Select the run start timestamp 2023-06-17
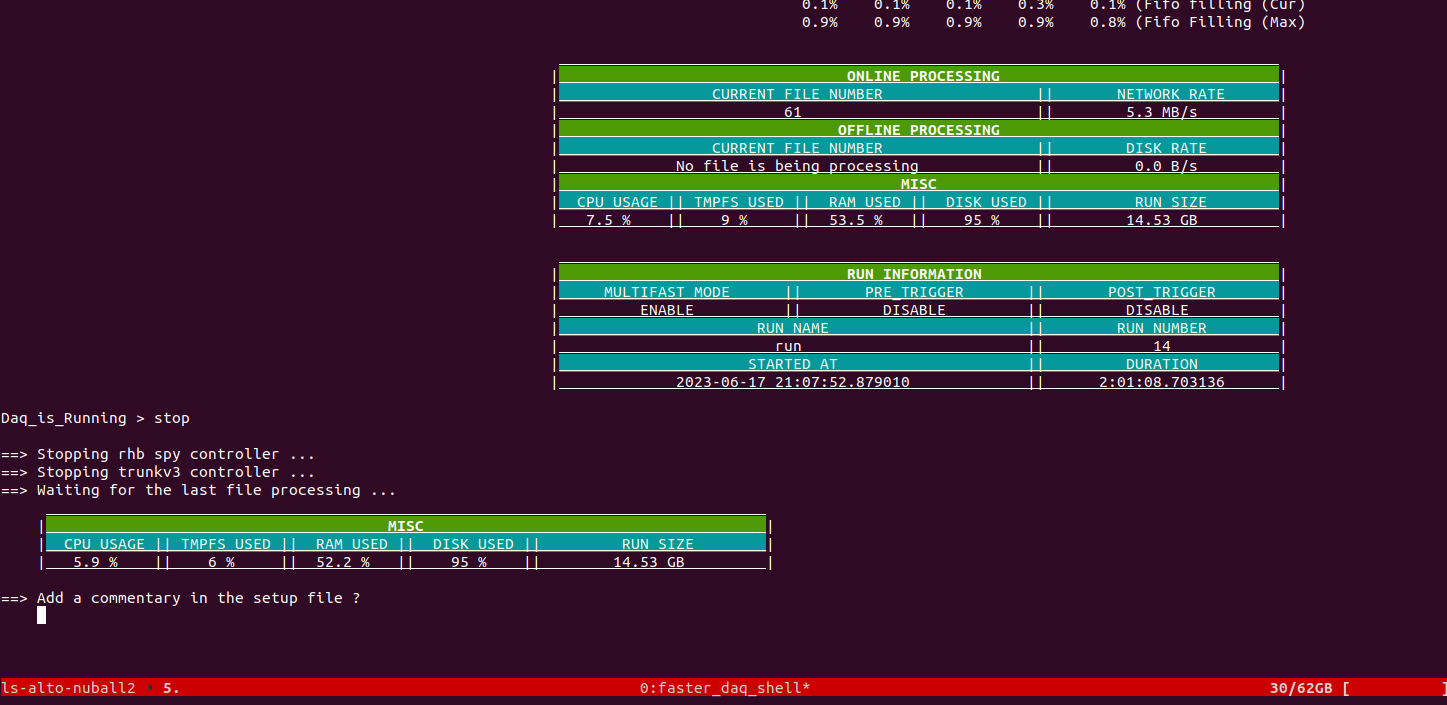The width and height of the screenshot is (1447, 705). coord(792,382)
